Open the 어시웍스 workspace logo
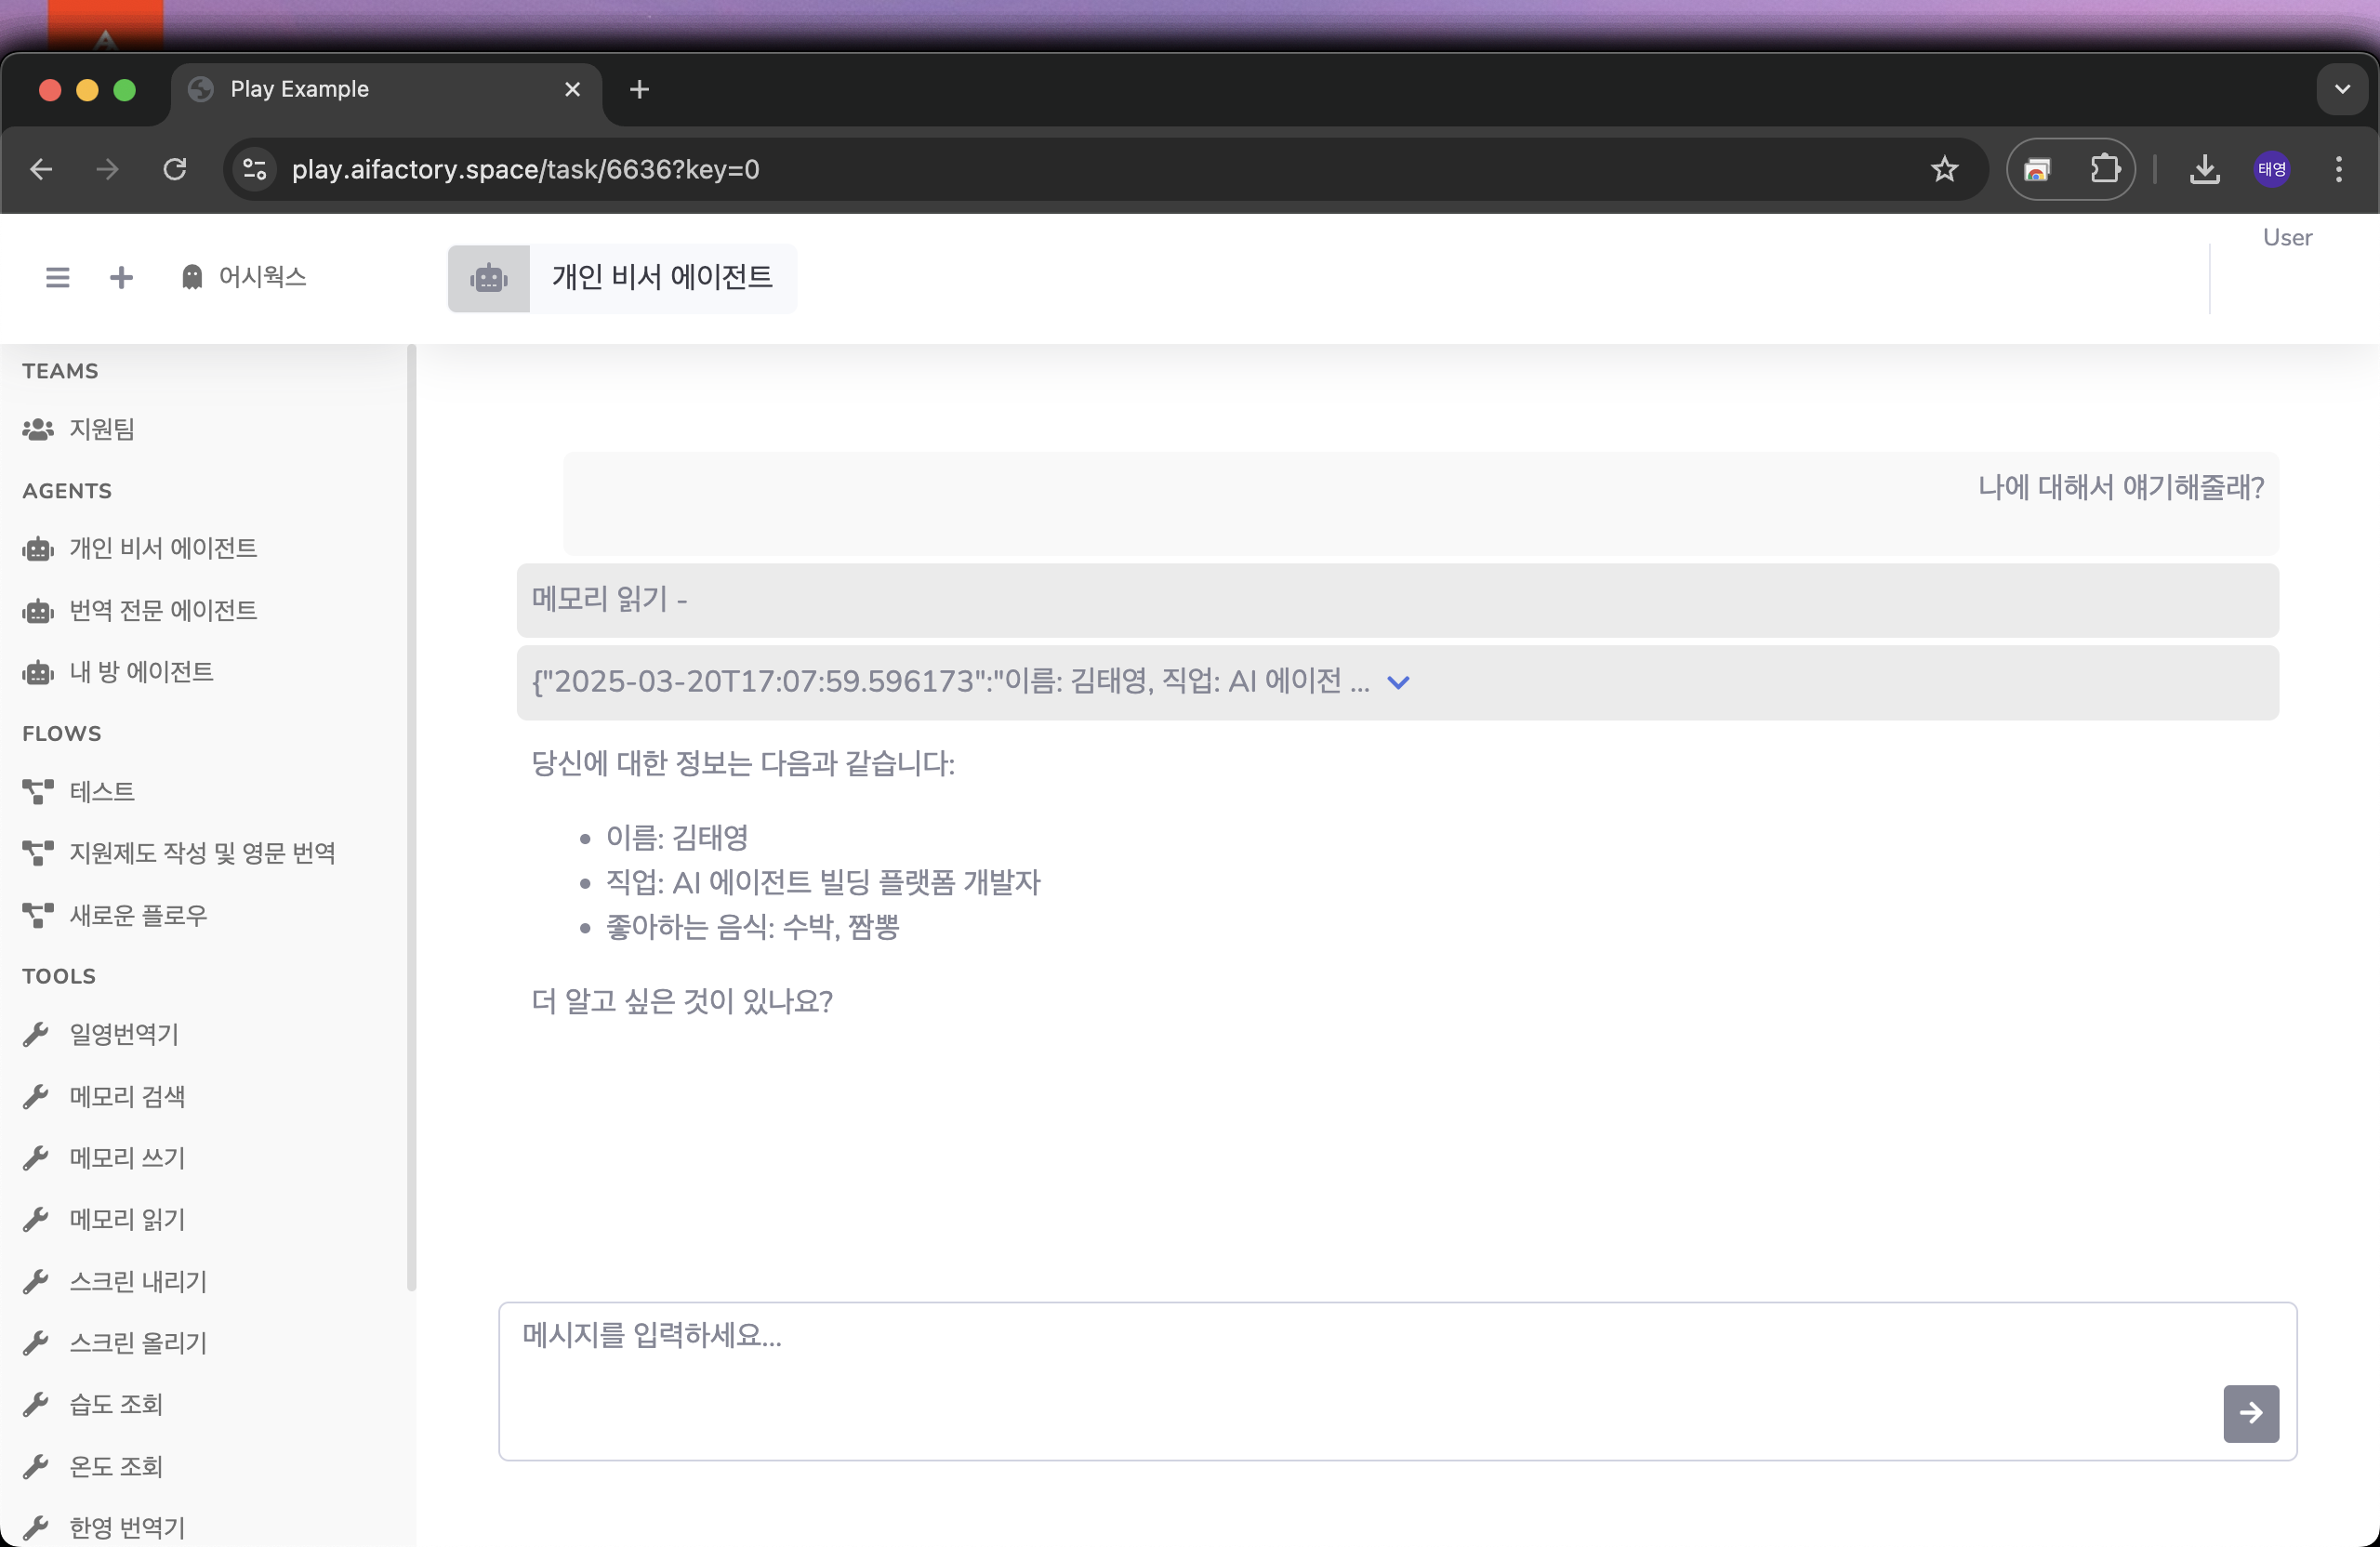Image resolution: width=2380 pixels, height=1547 pixels. (243, 277)
